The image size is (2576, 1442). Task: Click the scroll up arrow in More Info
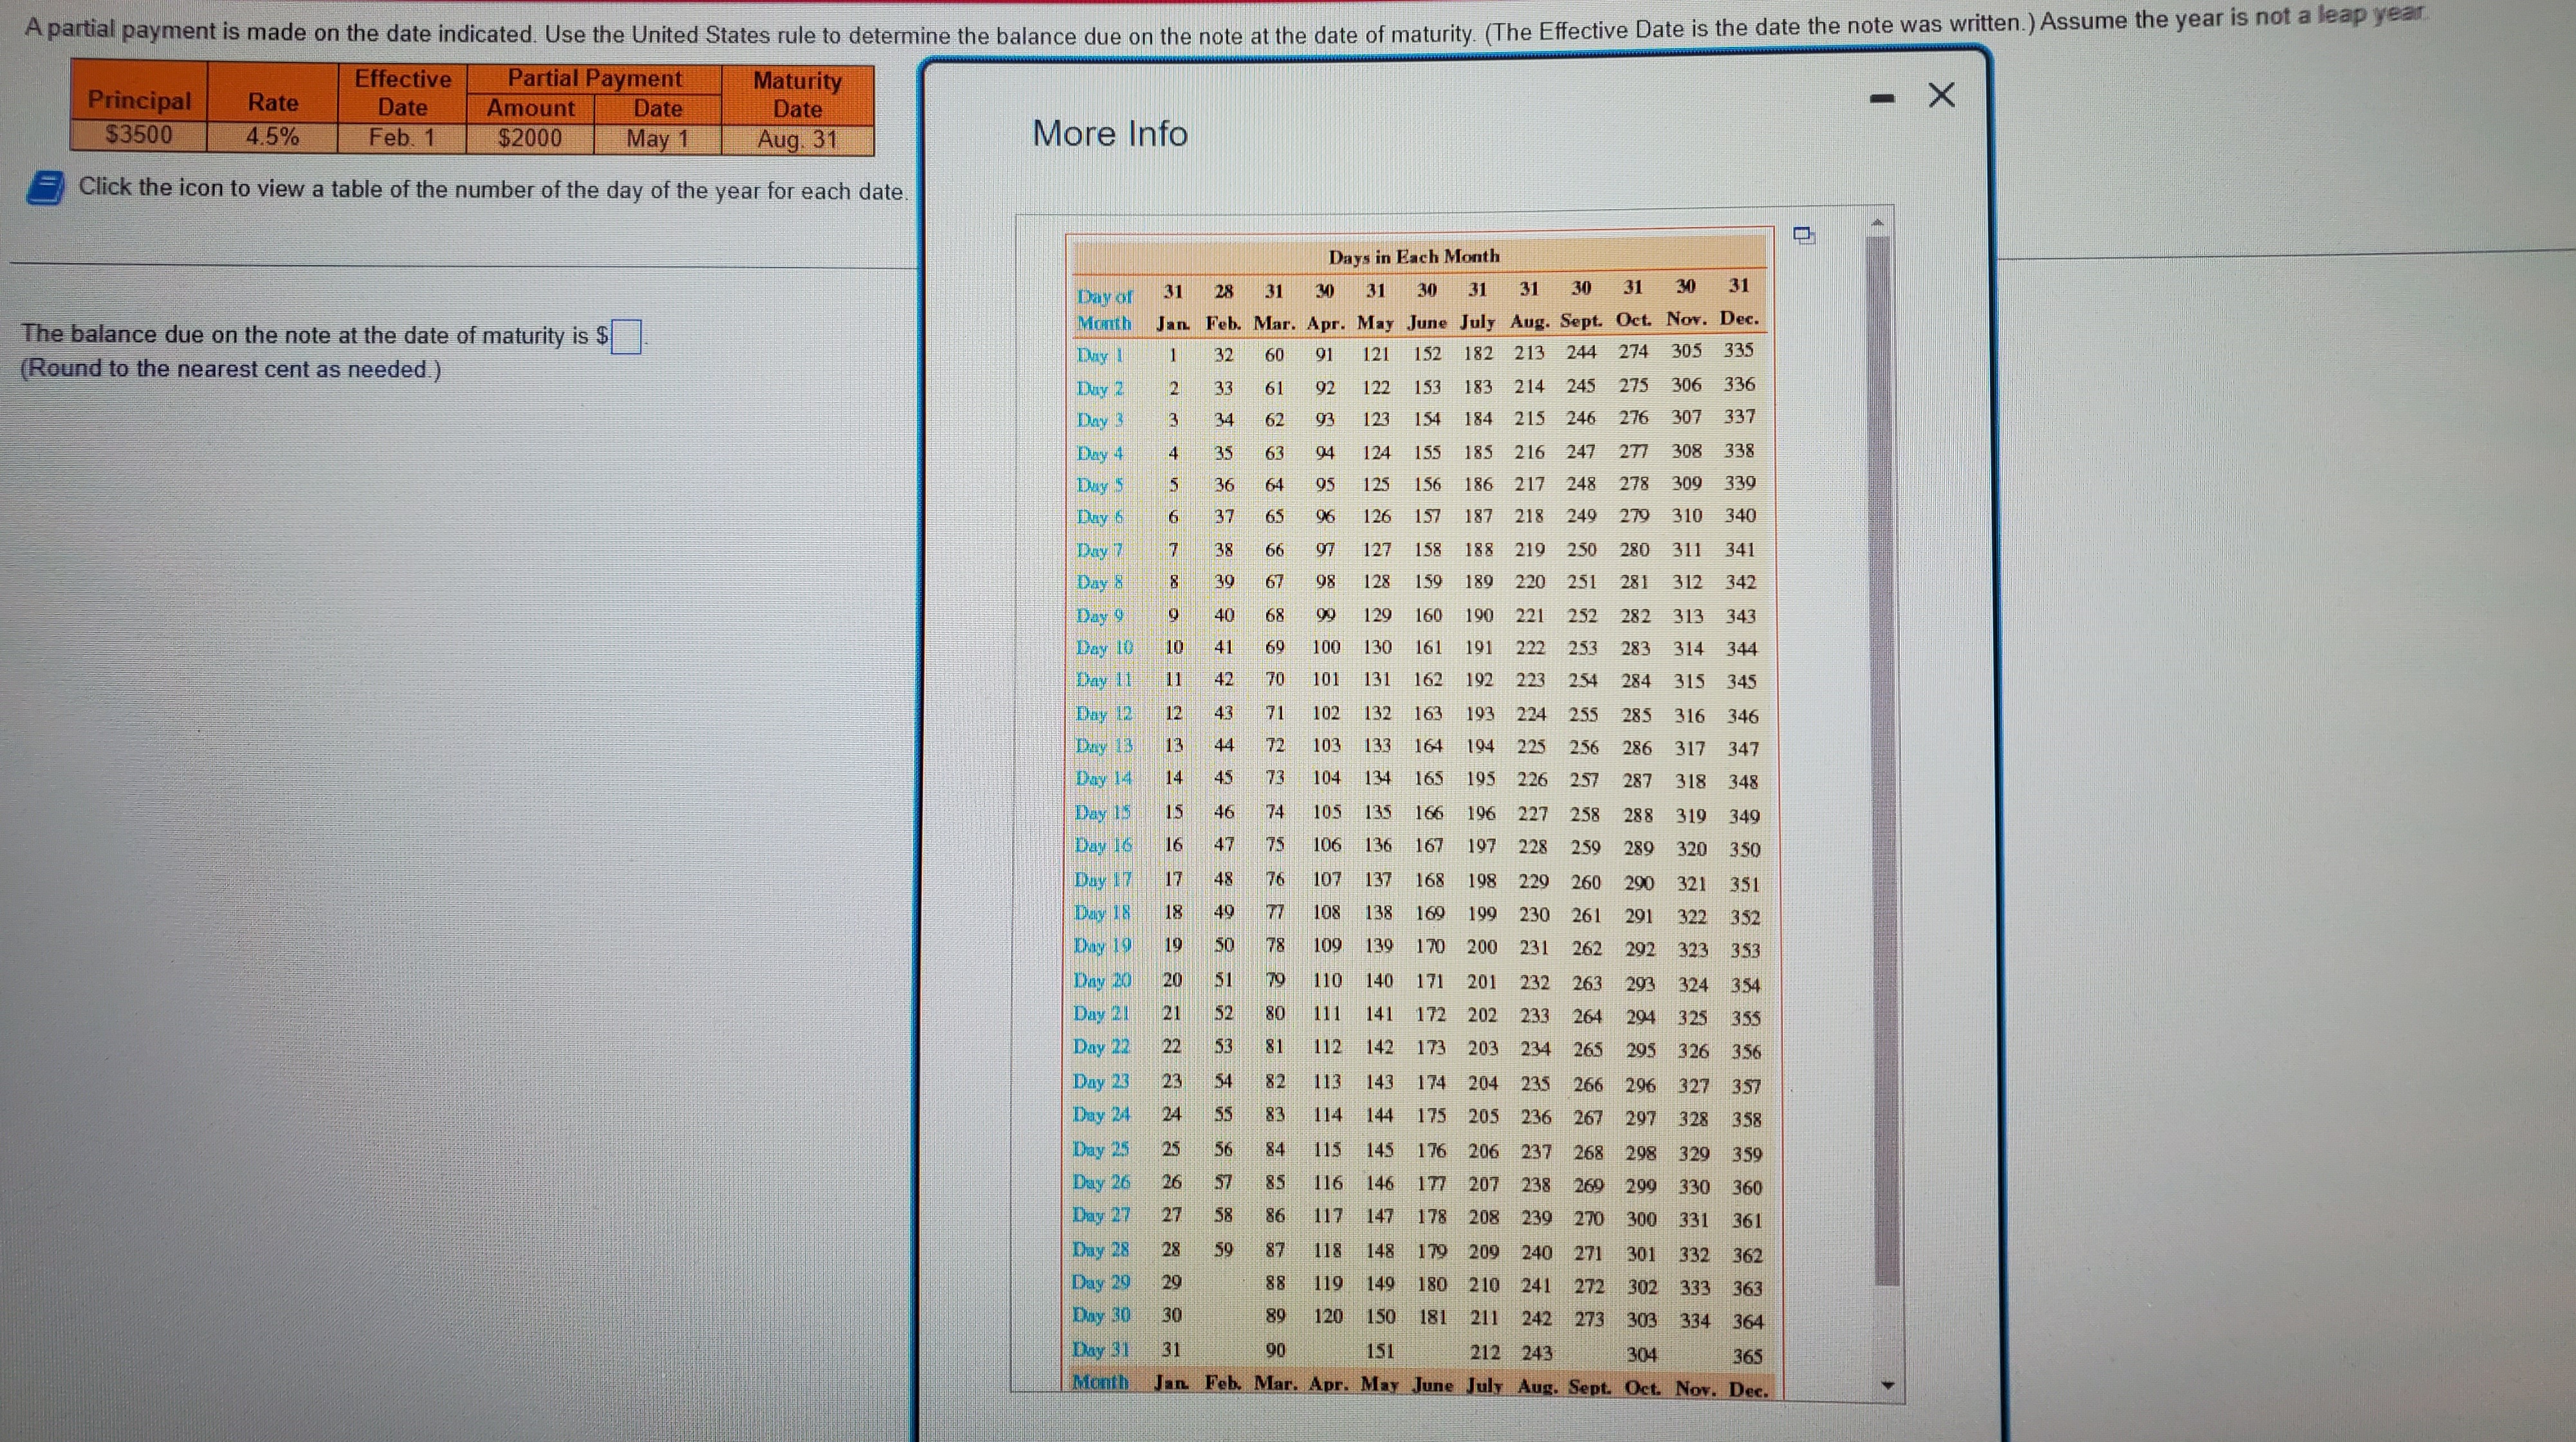[x=1877, y=222]
